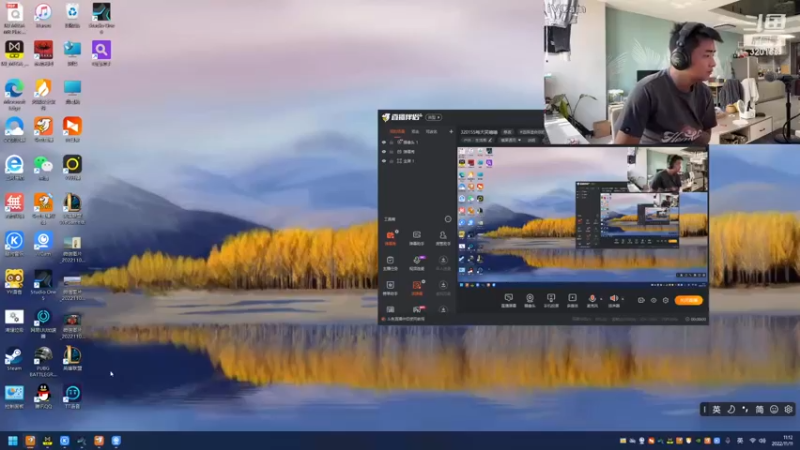Toggle the moon half-width mode in IME bar
The image size is (800, 450).
[x=731, y=409]
